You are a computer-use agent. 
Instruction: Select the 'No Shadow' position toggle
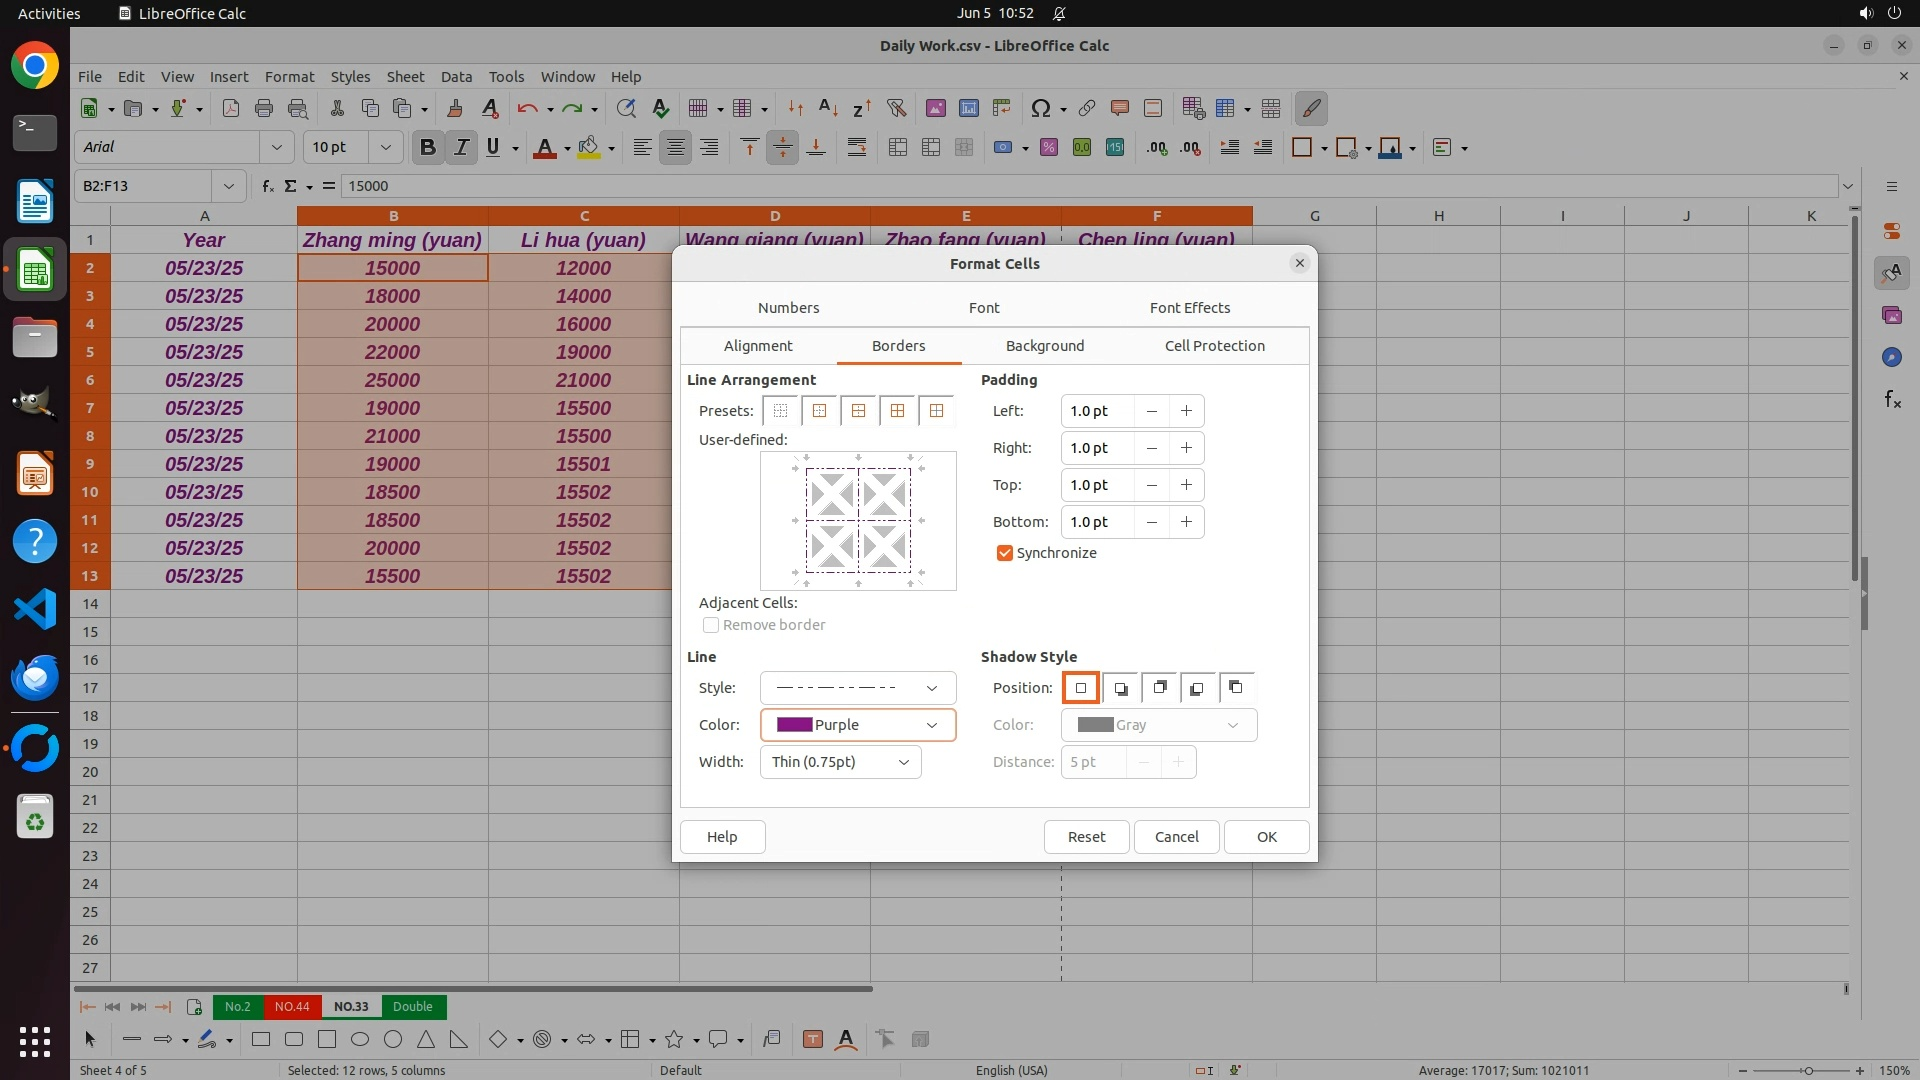pos(1080,688)
